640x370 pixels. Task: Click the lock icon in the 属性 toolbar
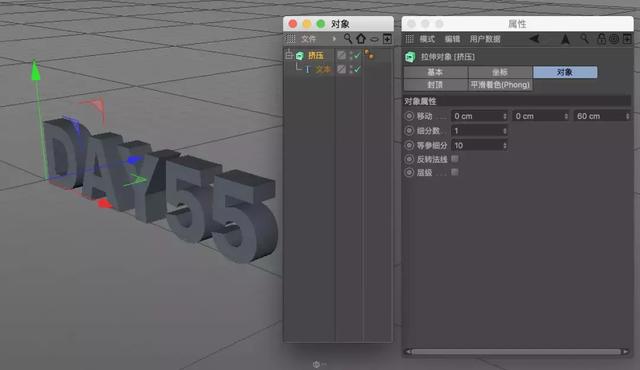coord(601,39)
